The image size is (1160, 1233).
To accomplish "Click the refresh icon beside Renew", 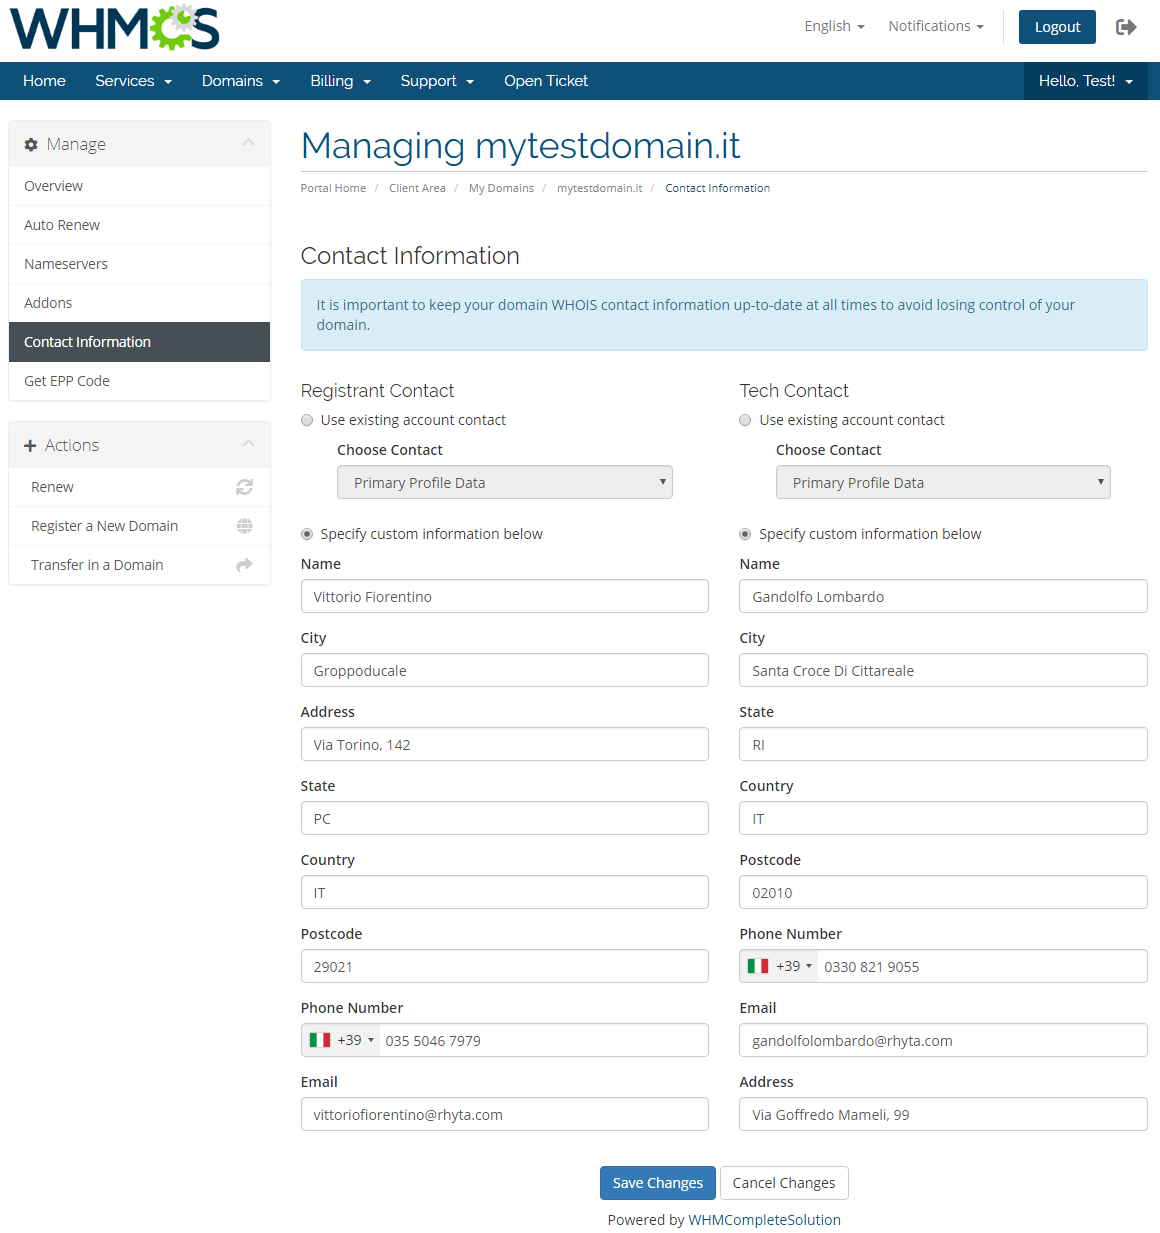I will pos(244,487).
